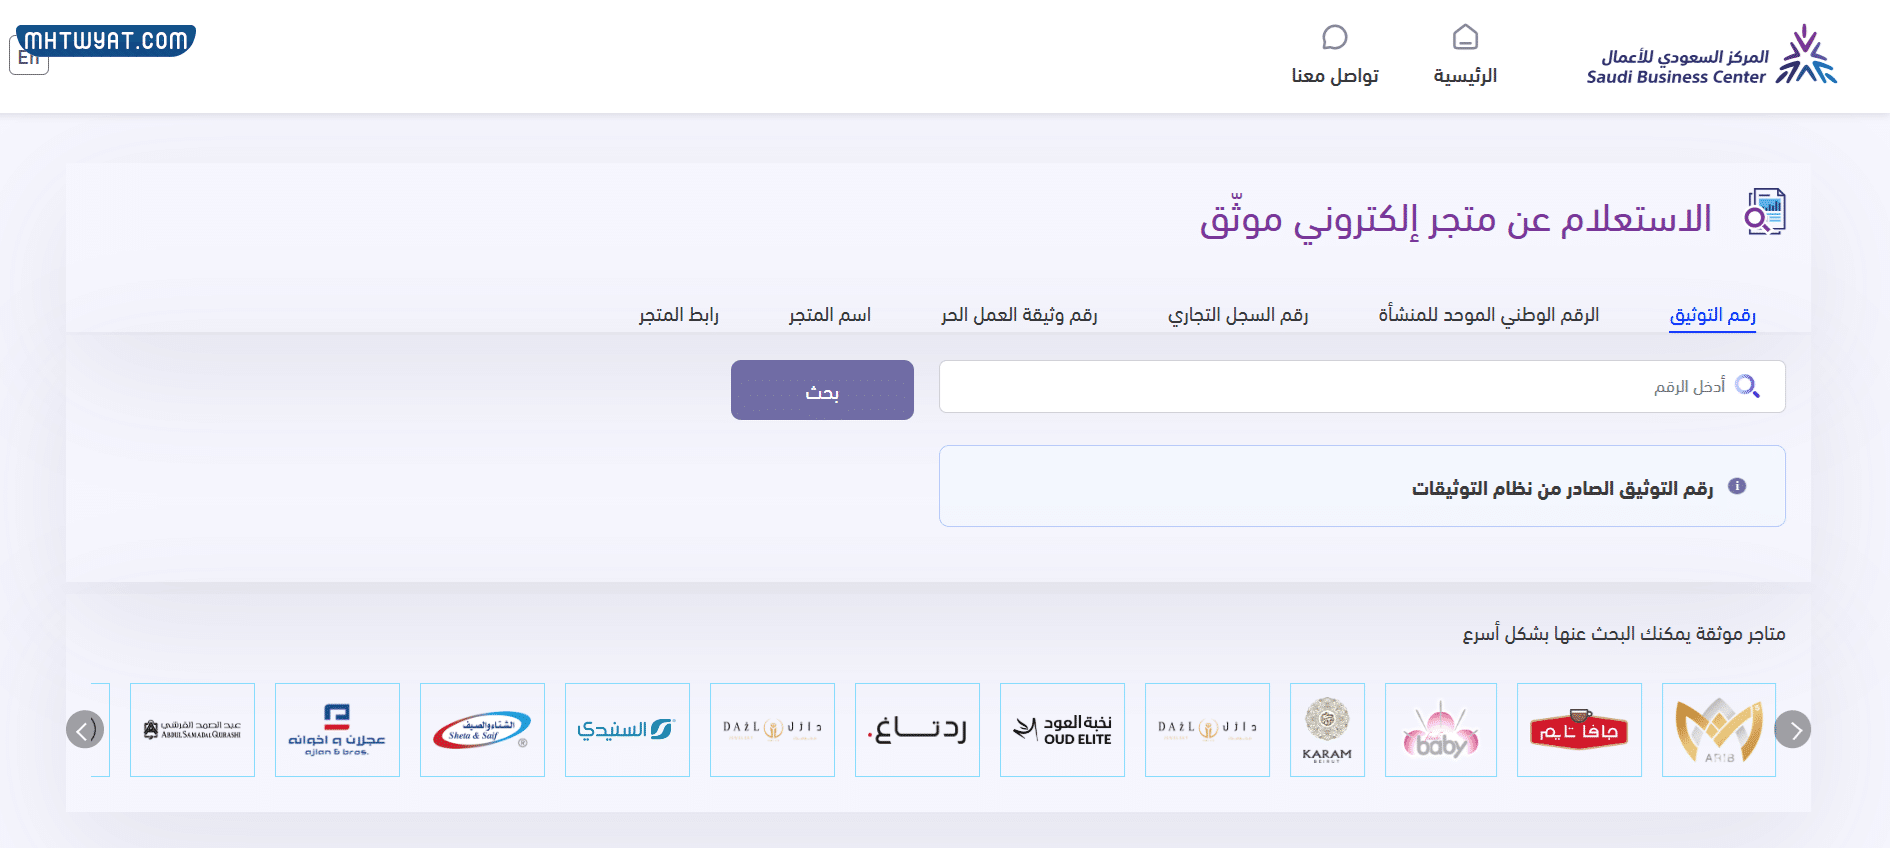Click the بحث search button

coord(822,390)
